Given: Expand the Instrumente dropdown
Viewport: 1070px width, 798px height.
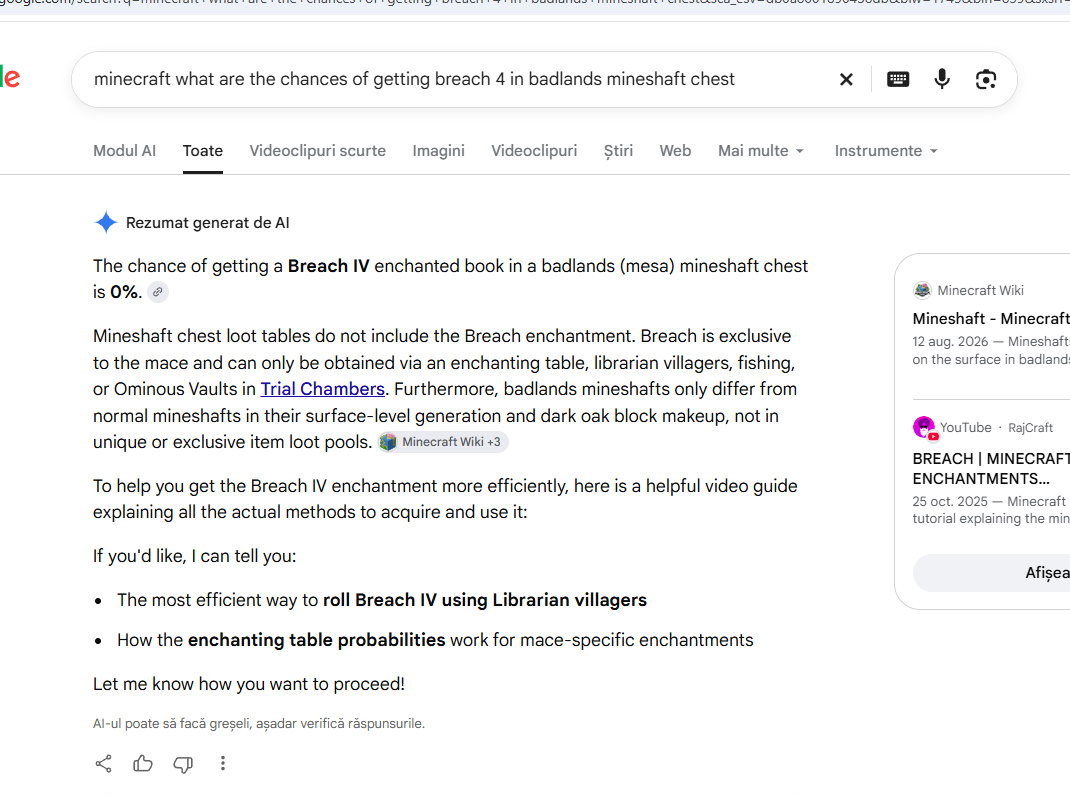Looking at the screenshot, I should point(886,151).
